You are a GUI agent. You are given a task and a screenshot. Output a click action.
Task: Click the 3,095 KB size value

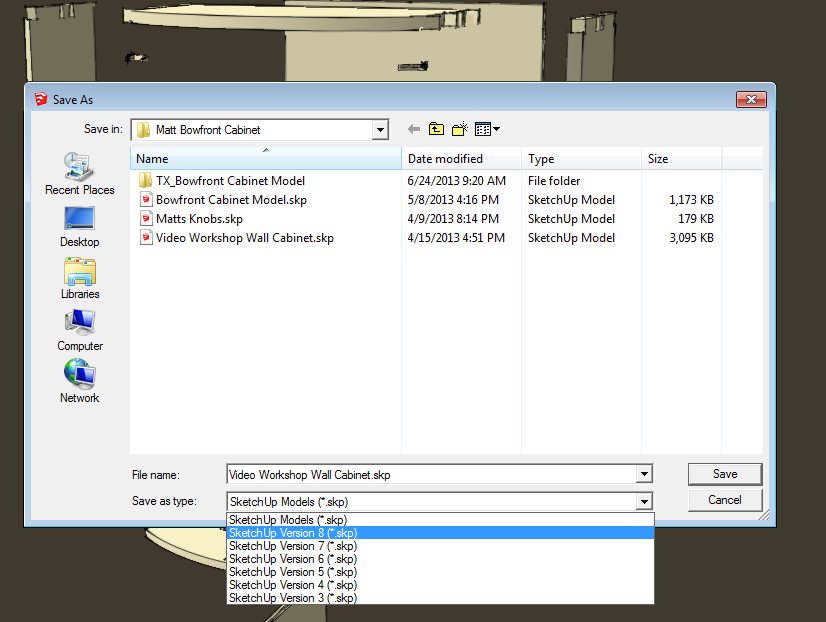click(691, 238)
